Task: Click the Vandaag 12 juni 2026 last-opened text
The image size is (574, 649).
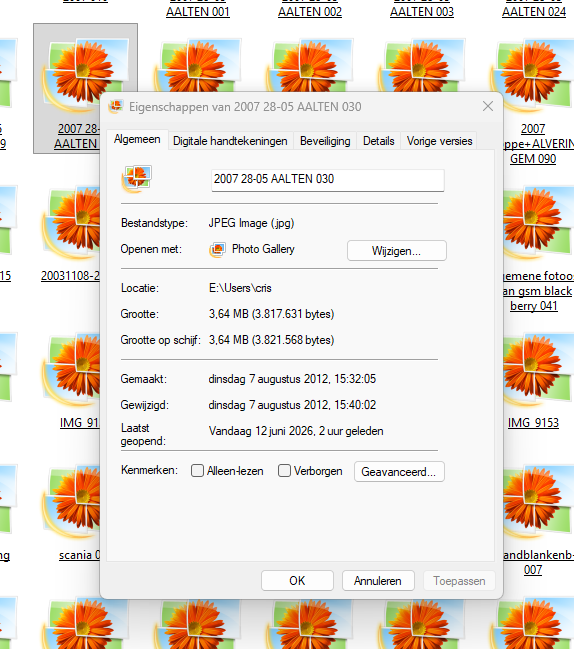Action: coord(296,431)
